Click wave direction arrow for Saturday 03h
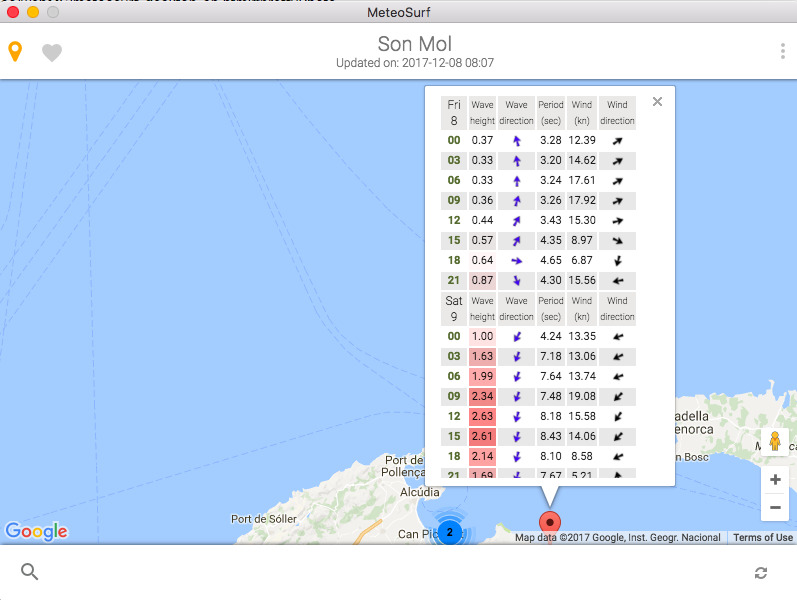Viewport: 797px width, 600px height. (516, 356)
